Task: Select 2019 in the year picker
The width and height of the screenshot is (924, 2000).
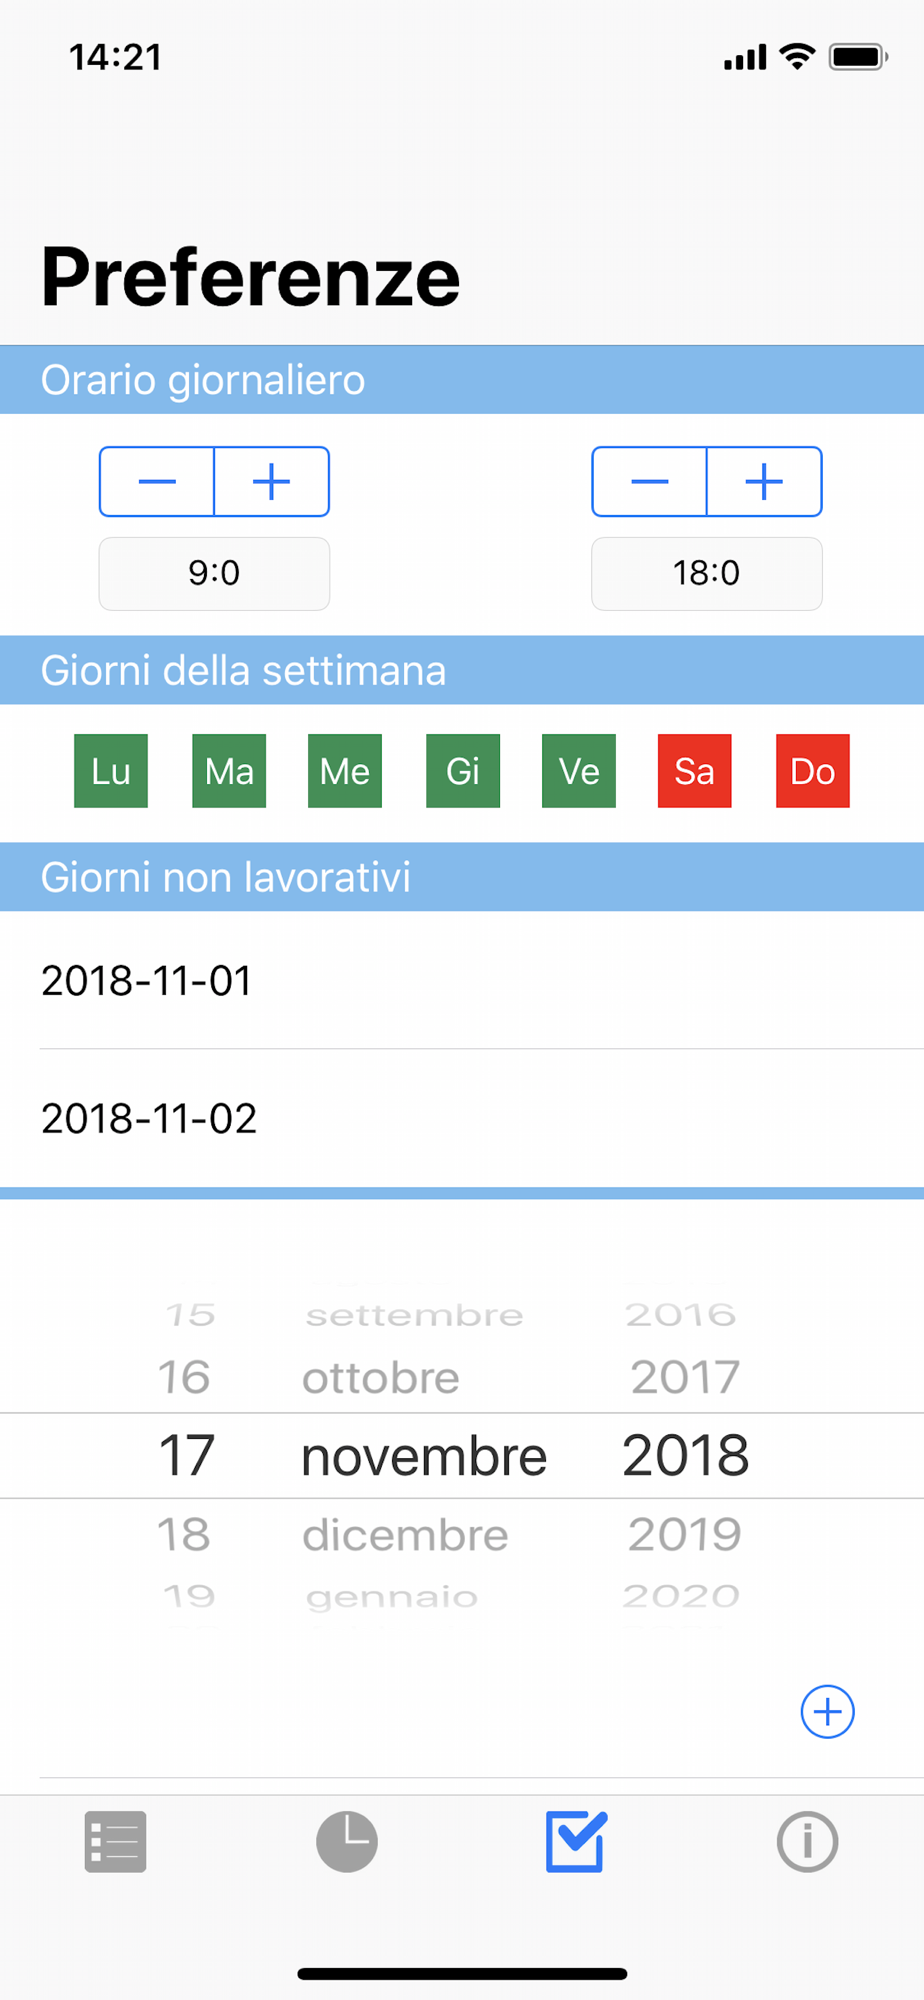Action: [685, 1535]
